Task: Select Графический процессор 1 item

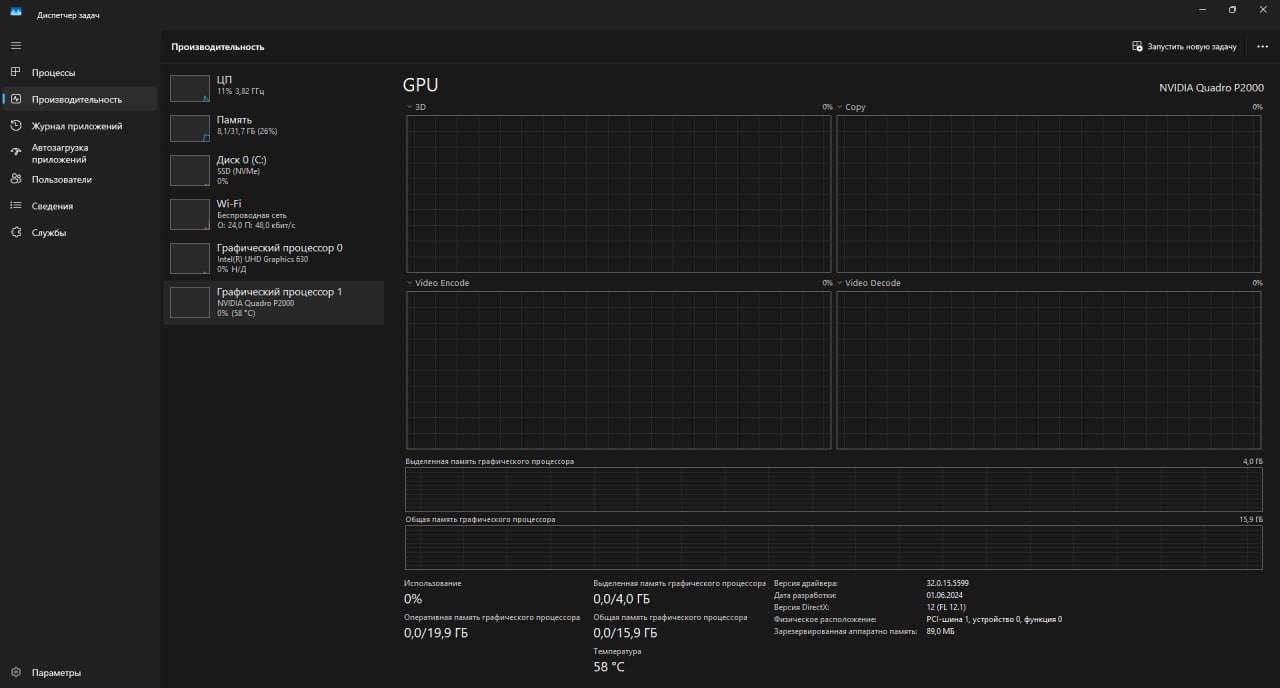Action: (x=273, y=302)
